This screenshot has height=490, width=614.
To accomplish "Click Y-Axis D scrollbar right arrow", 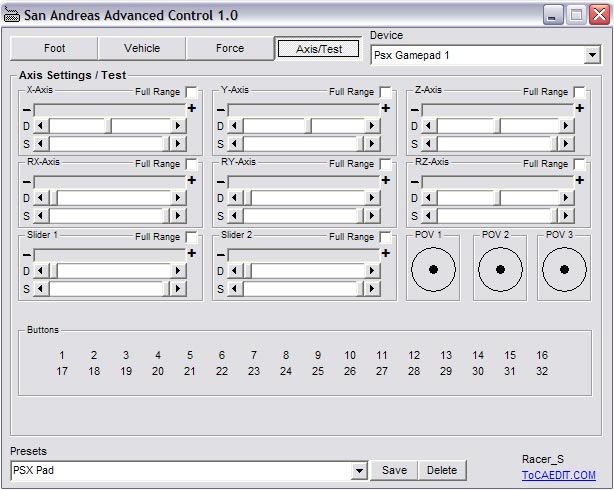I will [372, 126].
